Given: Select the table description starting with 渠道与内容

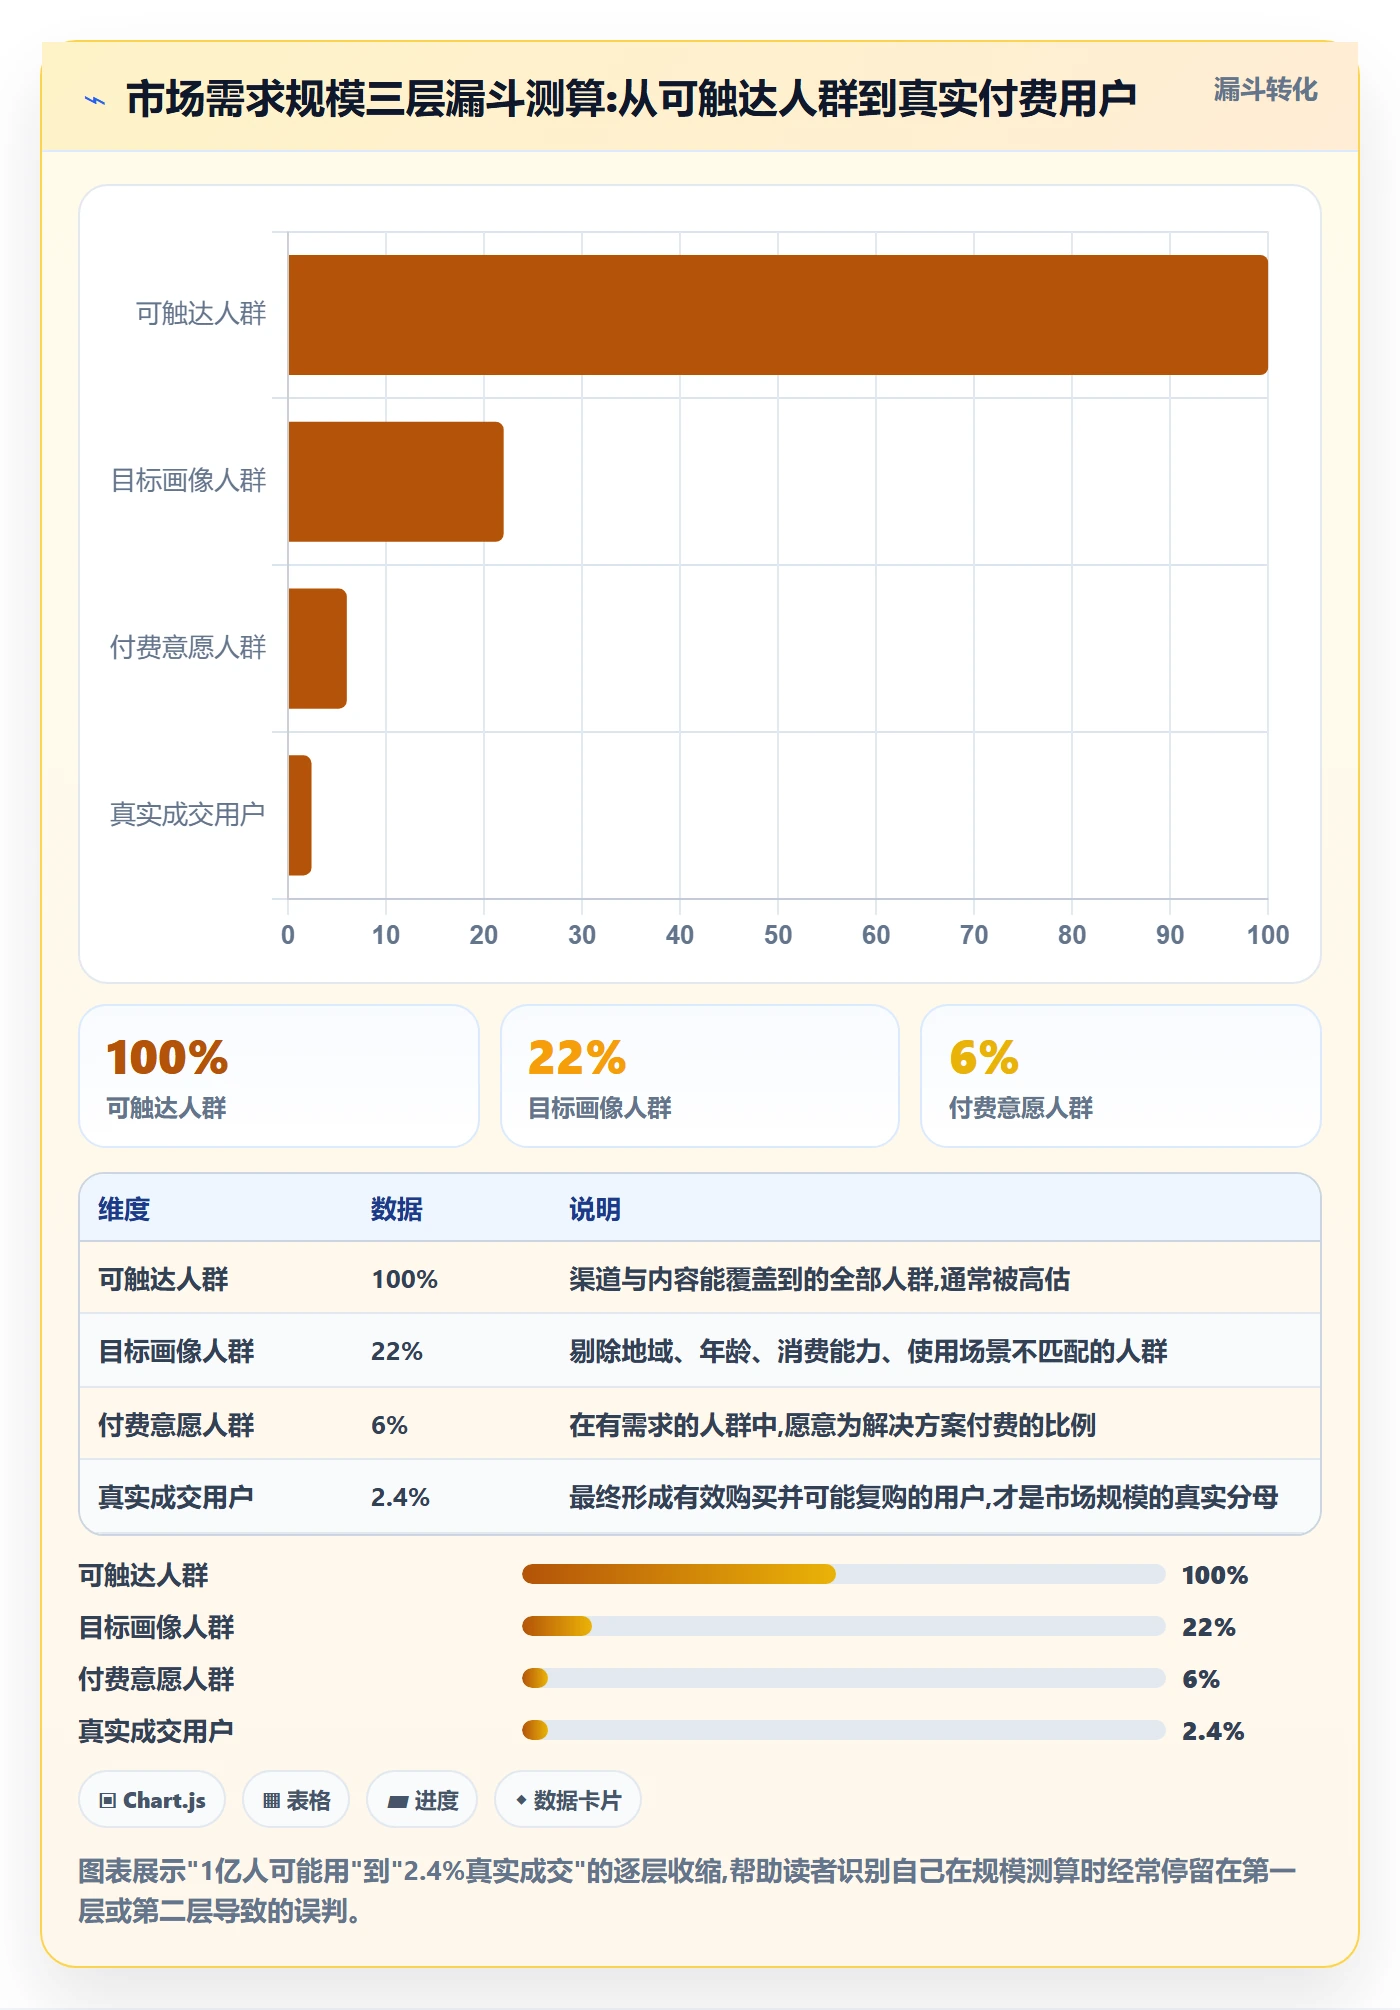Looking at the screenshot, I should pyautogui.click(x=820, y=1279).
